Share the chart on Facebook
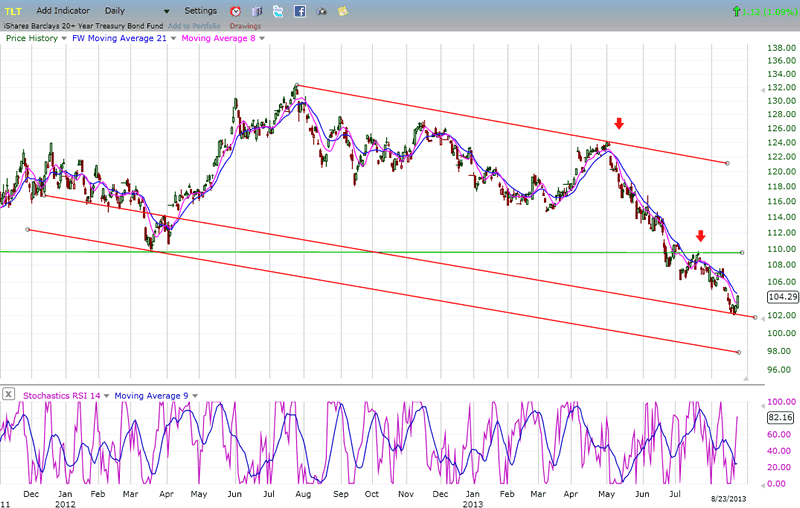This screenshot has width=800, height=508. coord(300,11)
